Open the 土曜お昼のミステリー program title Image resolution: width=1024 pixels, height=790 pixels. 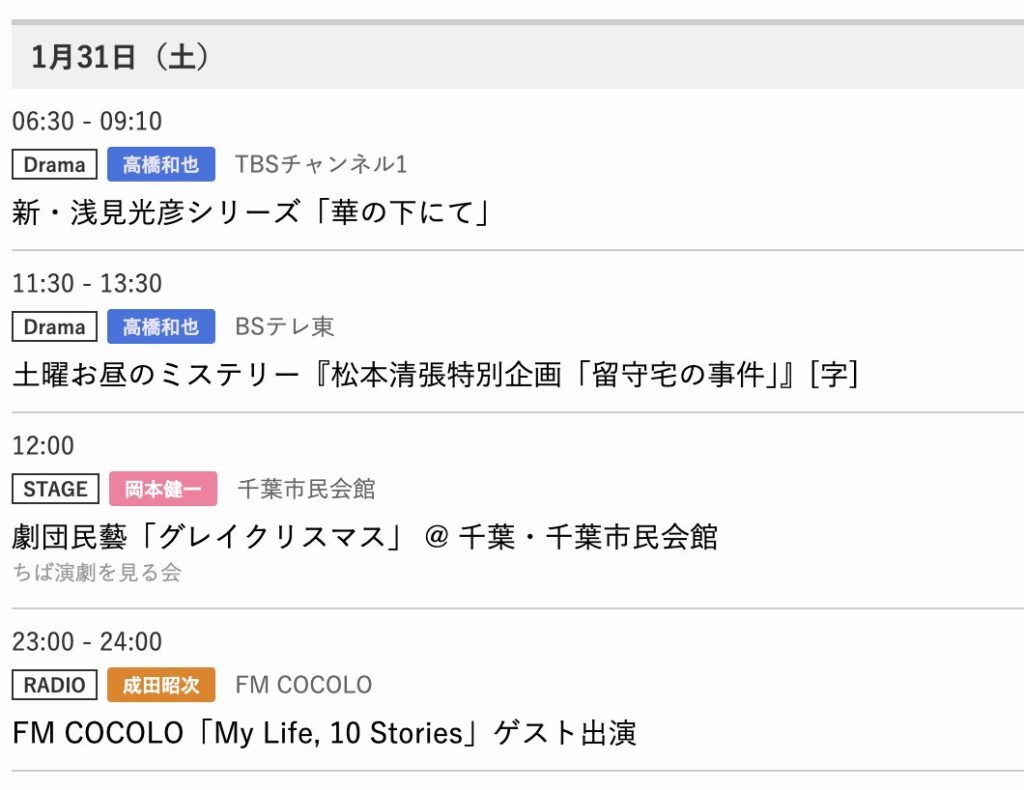pos(436,375)
